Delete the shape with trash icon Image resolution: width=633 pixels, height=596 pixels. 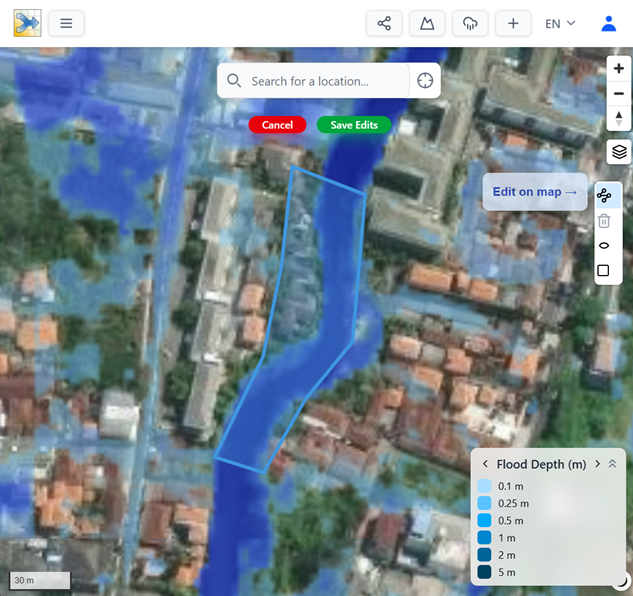(x=604, y=221)
